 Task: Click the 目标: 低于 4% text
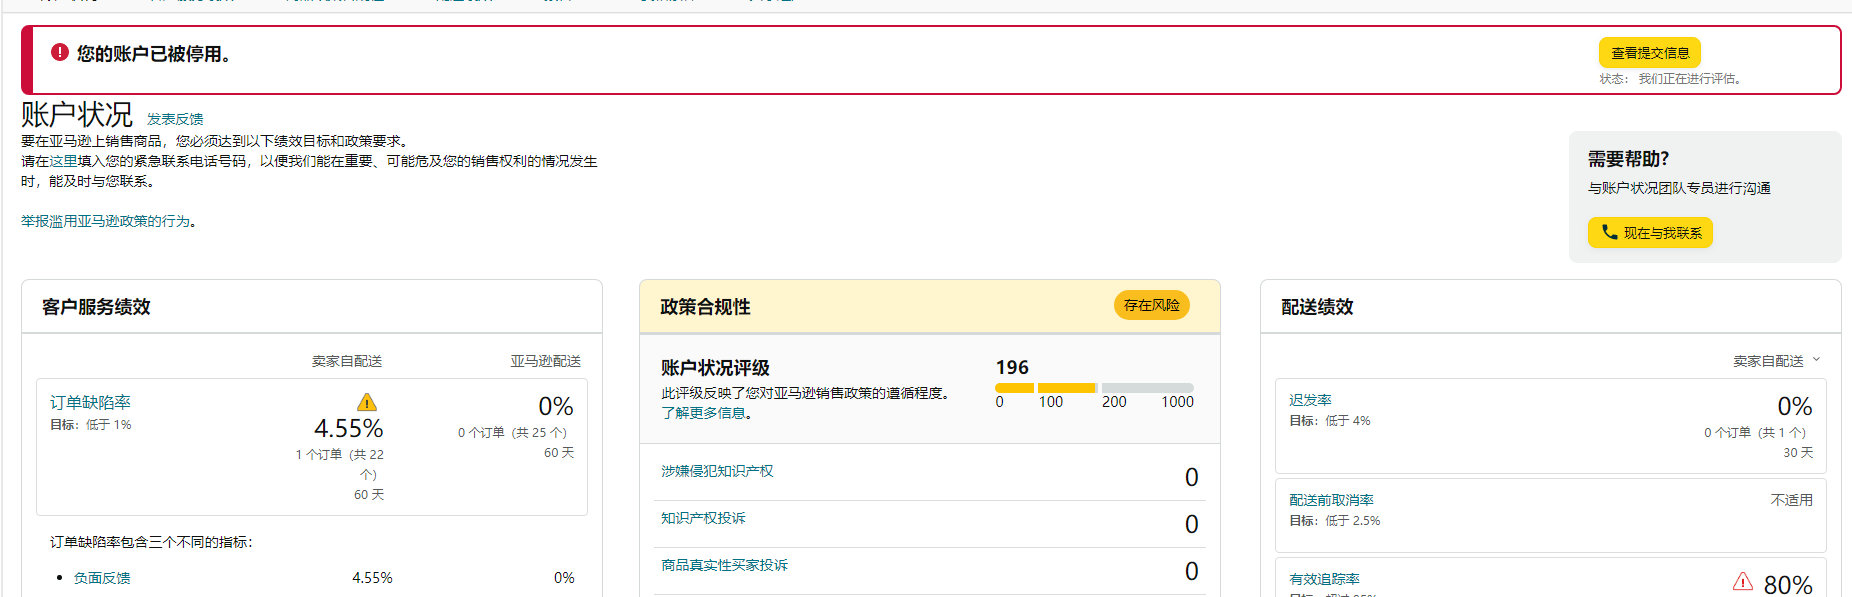(x=1330, y=421)
